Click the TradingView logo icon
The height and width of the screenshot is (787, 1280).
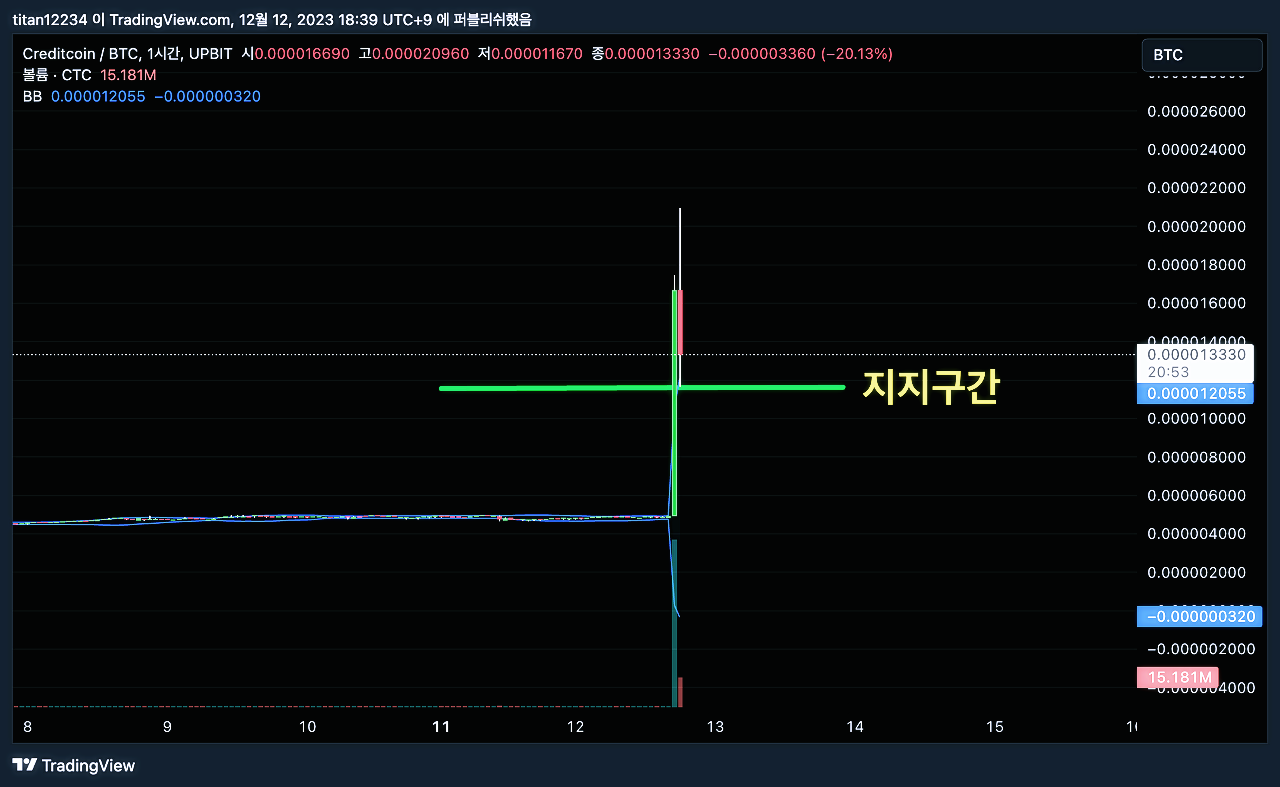(x=22, y=766)
